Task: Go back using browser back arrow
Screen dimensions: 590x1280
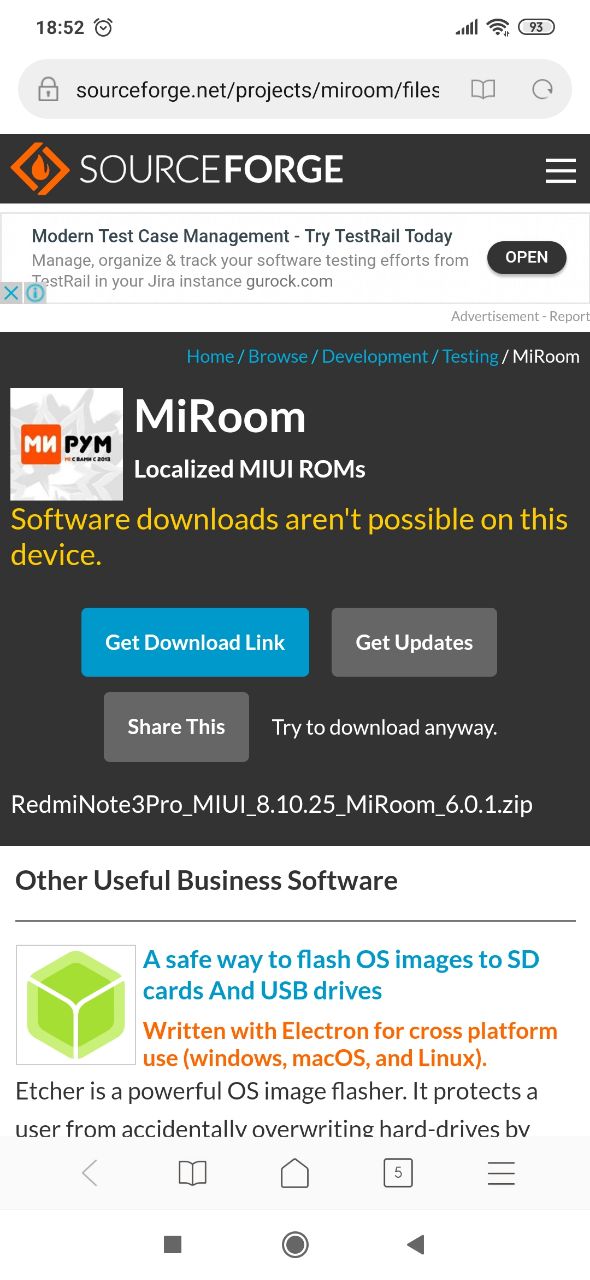Action: [90, 1173]
